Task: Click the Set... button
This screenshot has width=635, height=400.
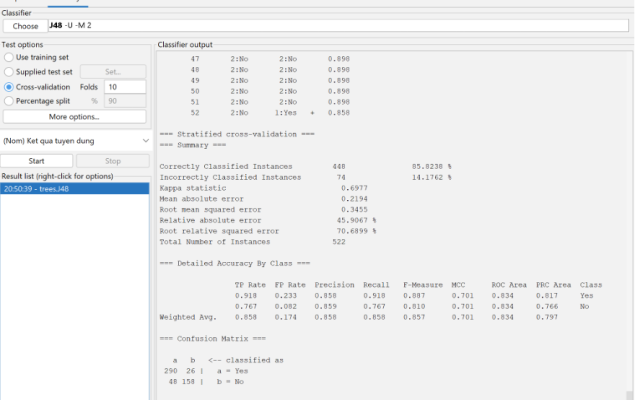Action: 113,72
